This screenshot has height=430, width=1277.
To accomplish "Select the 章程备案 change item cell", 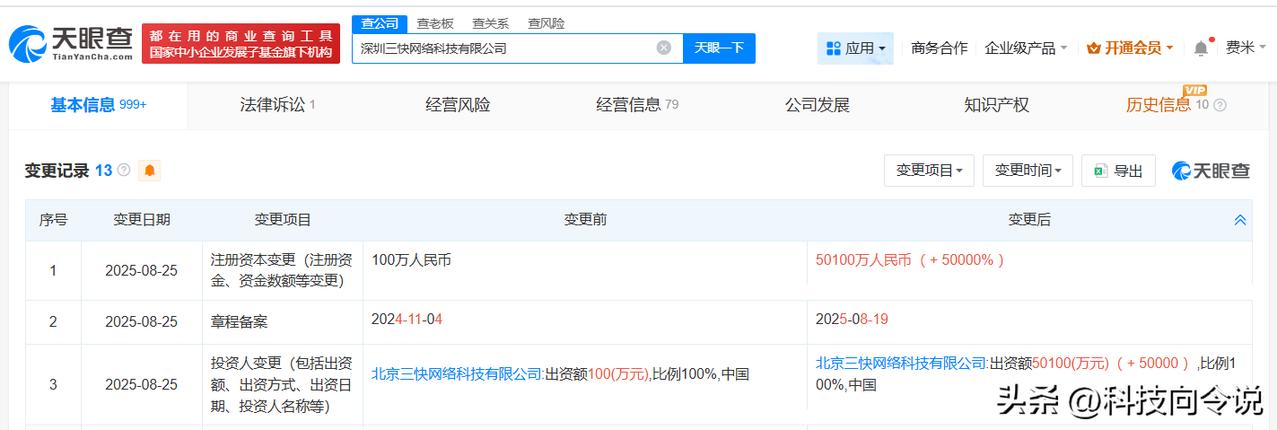I will pyautogui.click(x=283, y=322).
